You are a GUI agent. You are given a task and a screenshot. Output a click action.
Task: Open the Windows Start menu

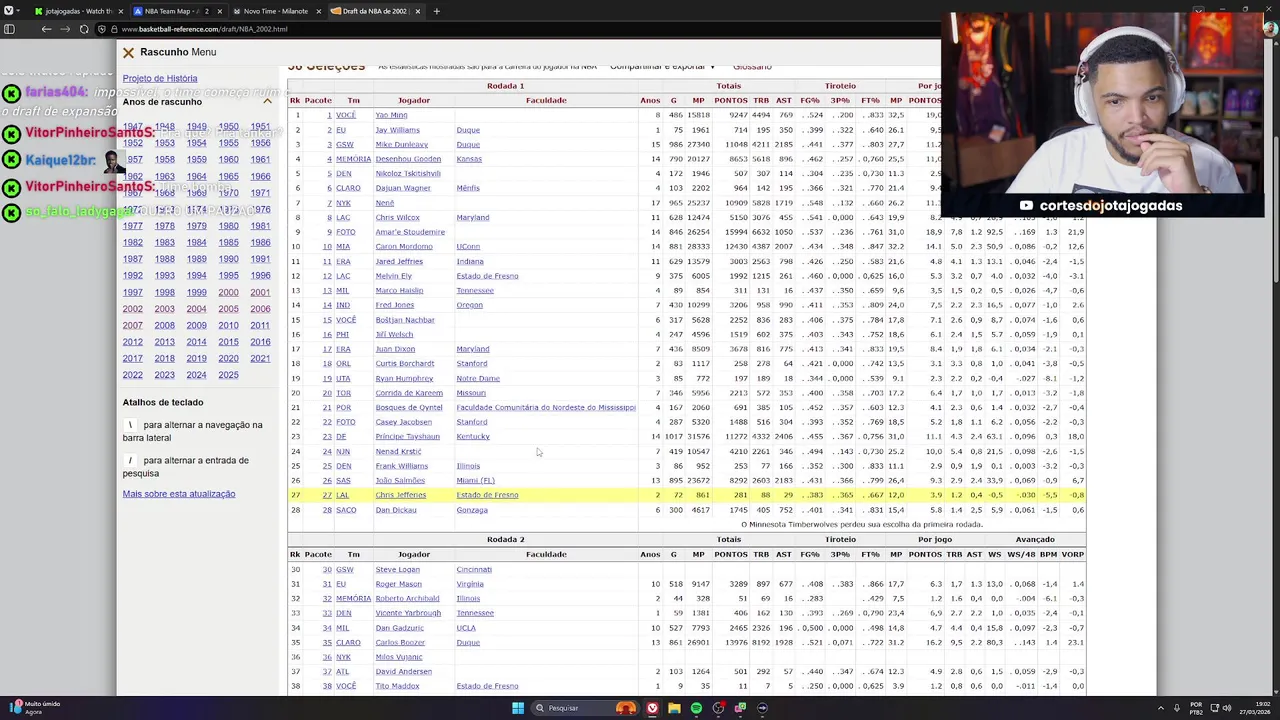[x=518, y=708]
